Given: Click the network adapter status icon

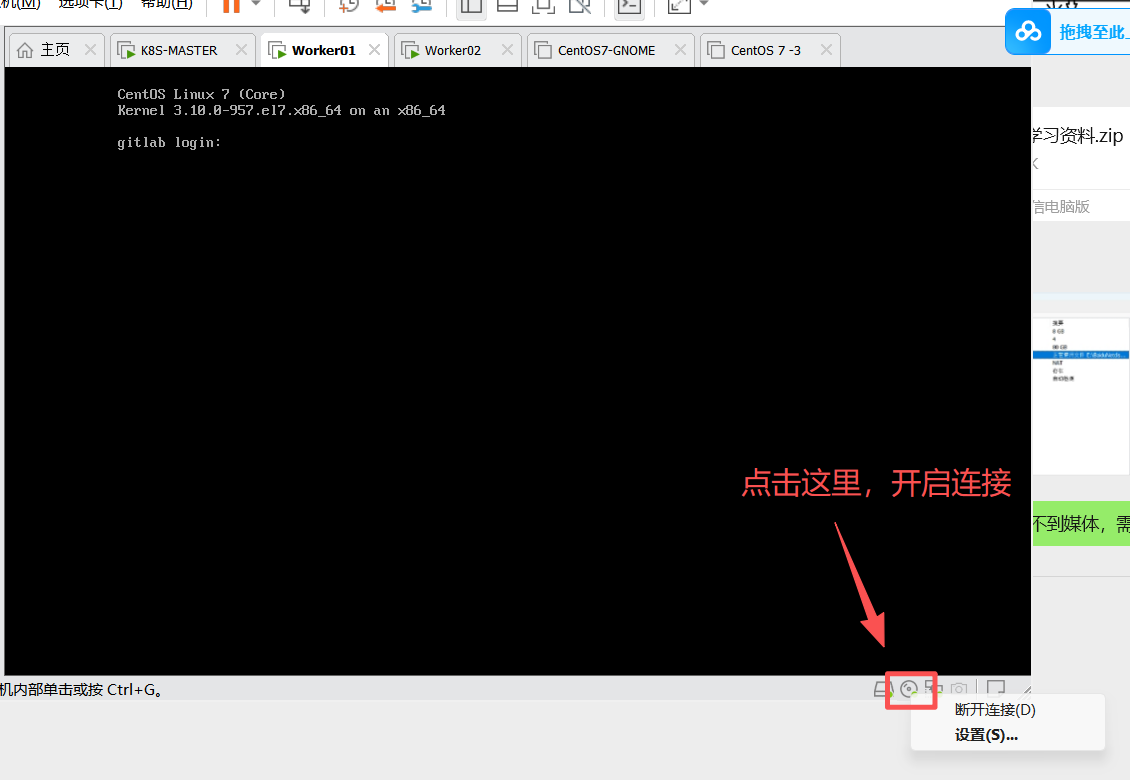Looking at the screenshot, I should 933,689.
